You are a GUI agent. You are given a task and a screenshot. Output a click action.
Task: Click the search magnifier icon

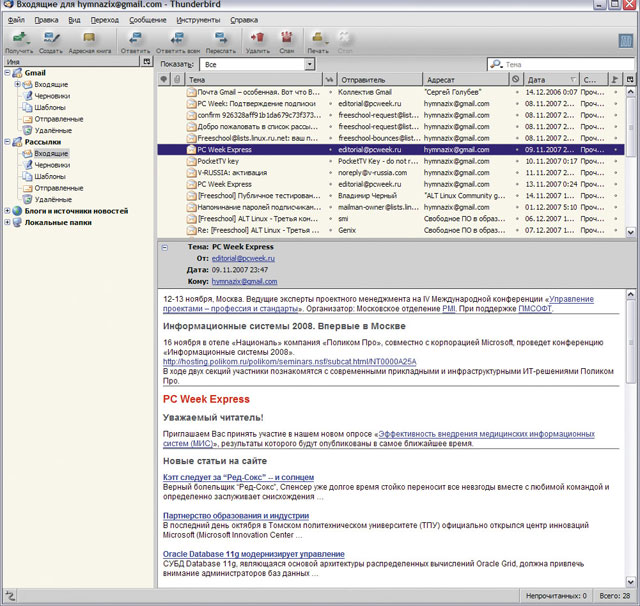coord(496,64)
